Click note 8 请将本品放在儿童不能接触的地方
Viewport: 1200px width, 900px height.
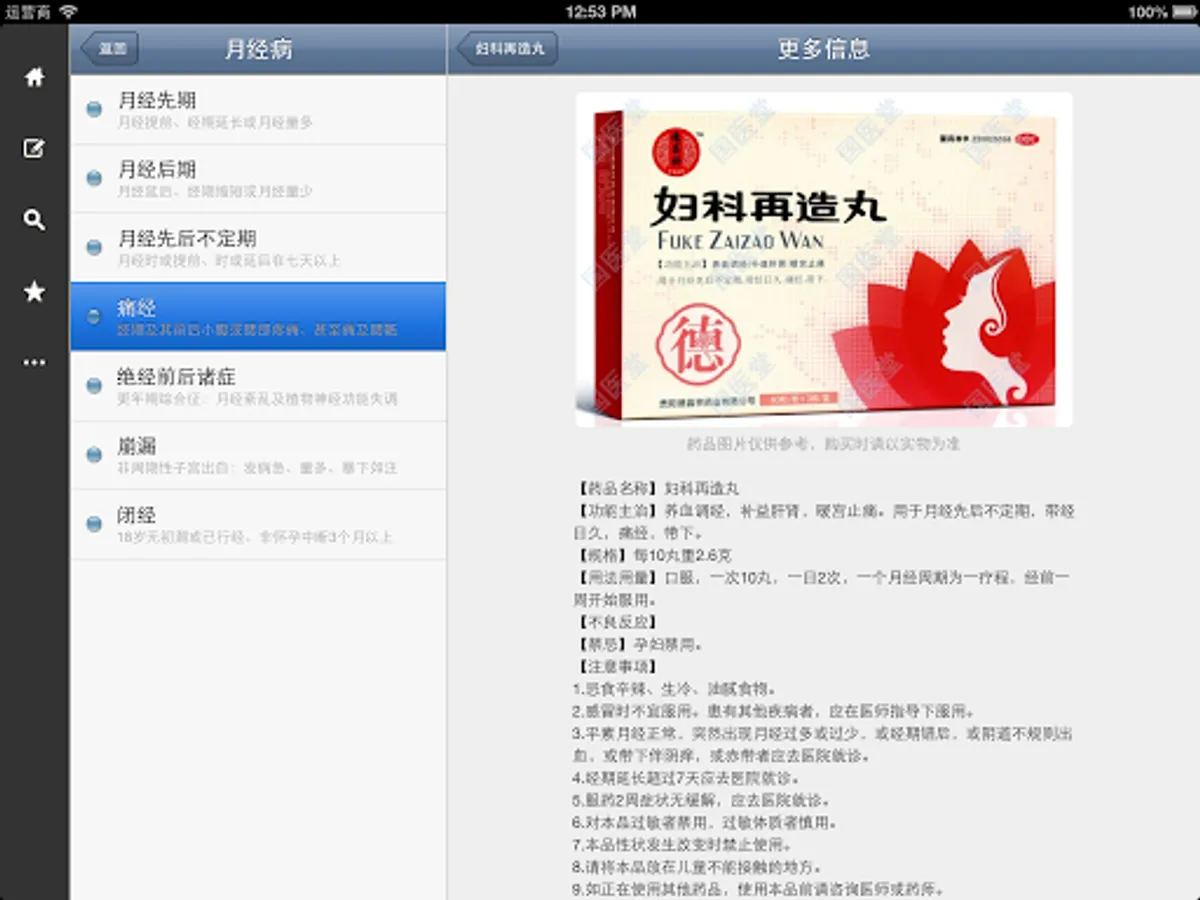[x=697, y=866]
